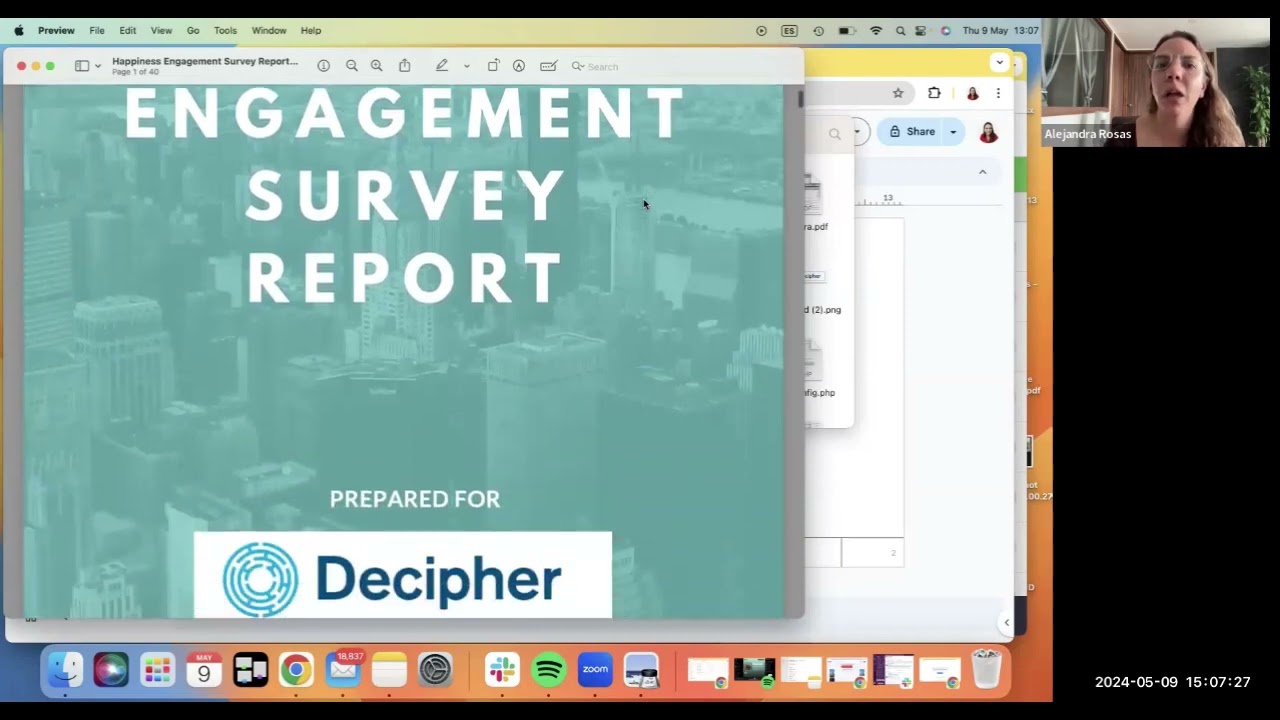Viewport: 1280px width, 720px height.
Task: Open the Share icon in Preview toolbar
Action: [x=404, y=66]
